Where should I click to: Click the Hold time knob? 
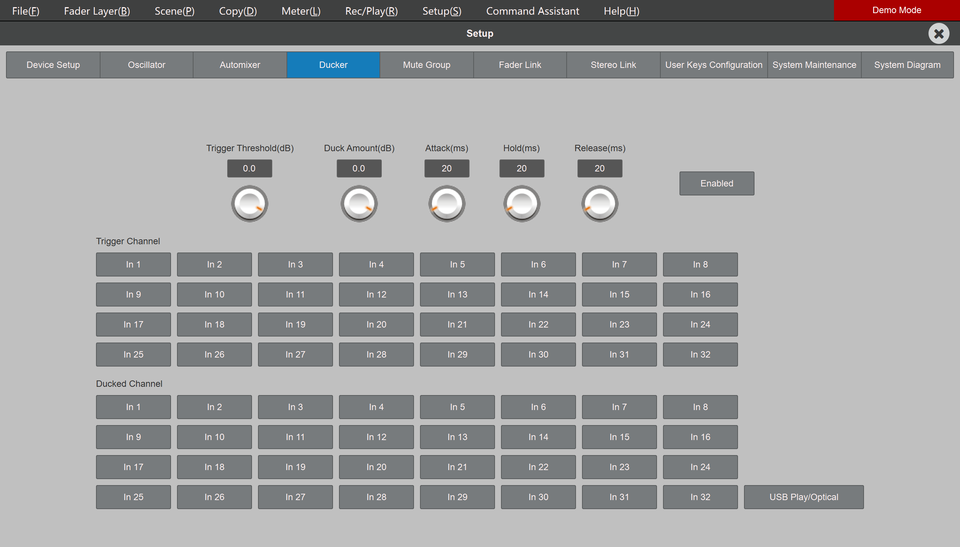point(521,204)
